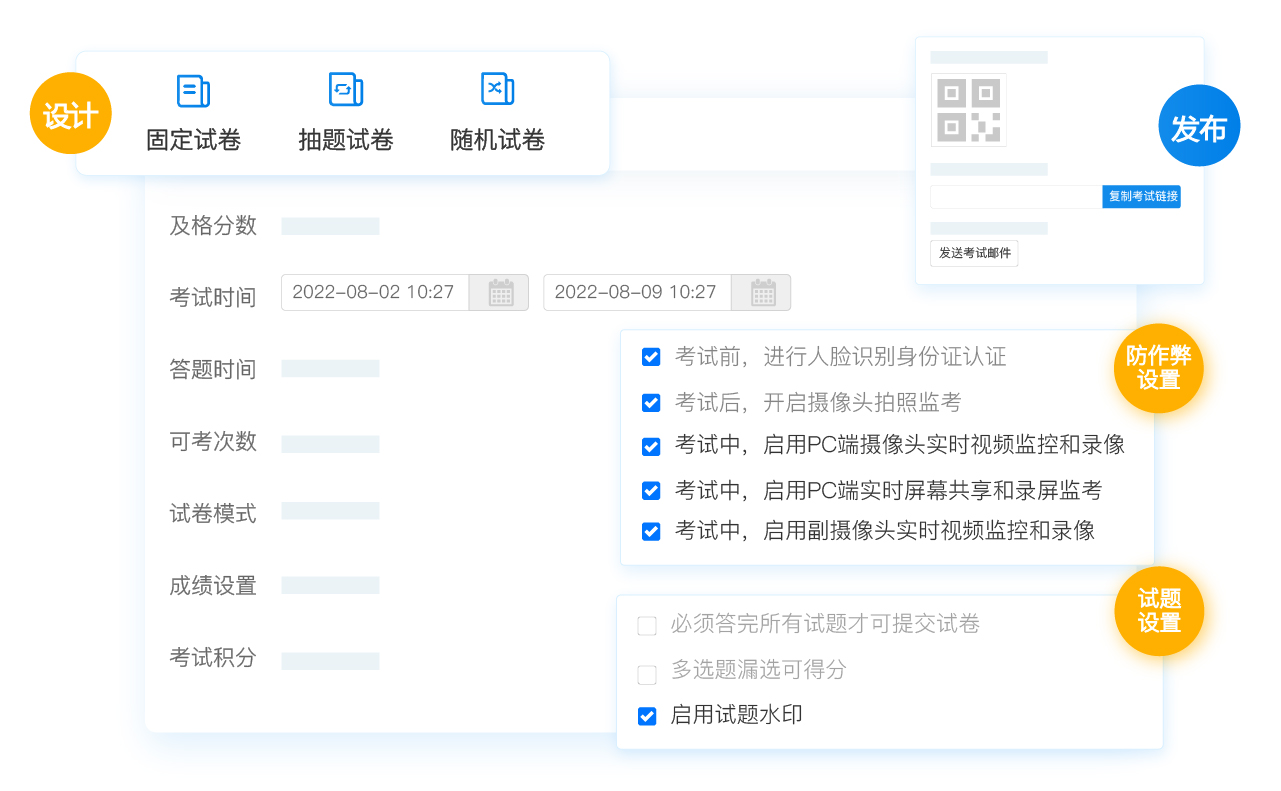Toggle the 启用试题水印 checkbox

(647, 716)
